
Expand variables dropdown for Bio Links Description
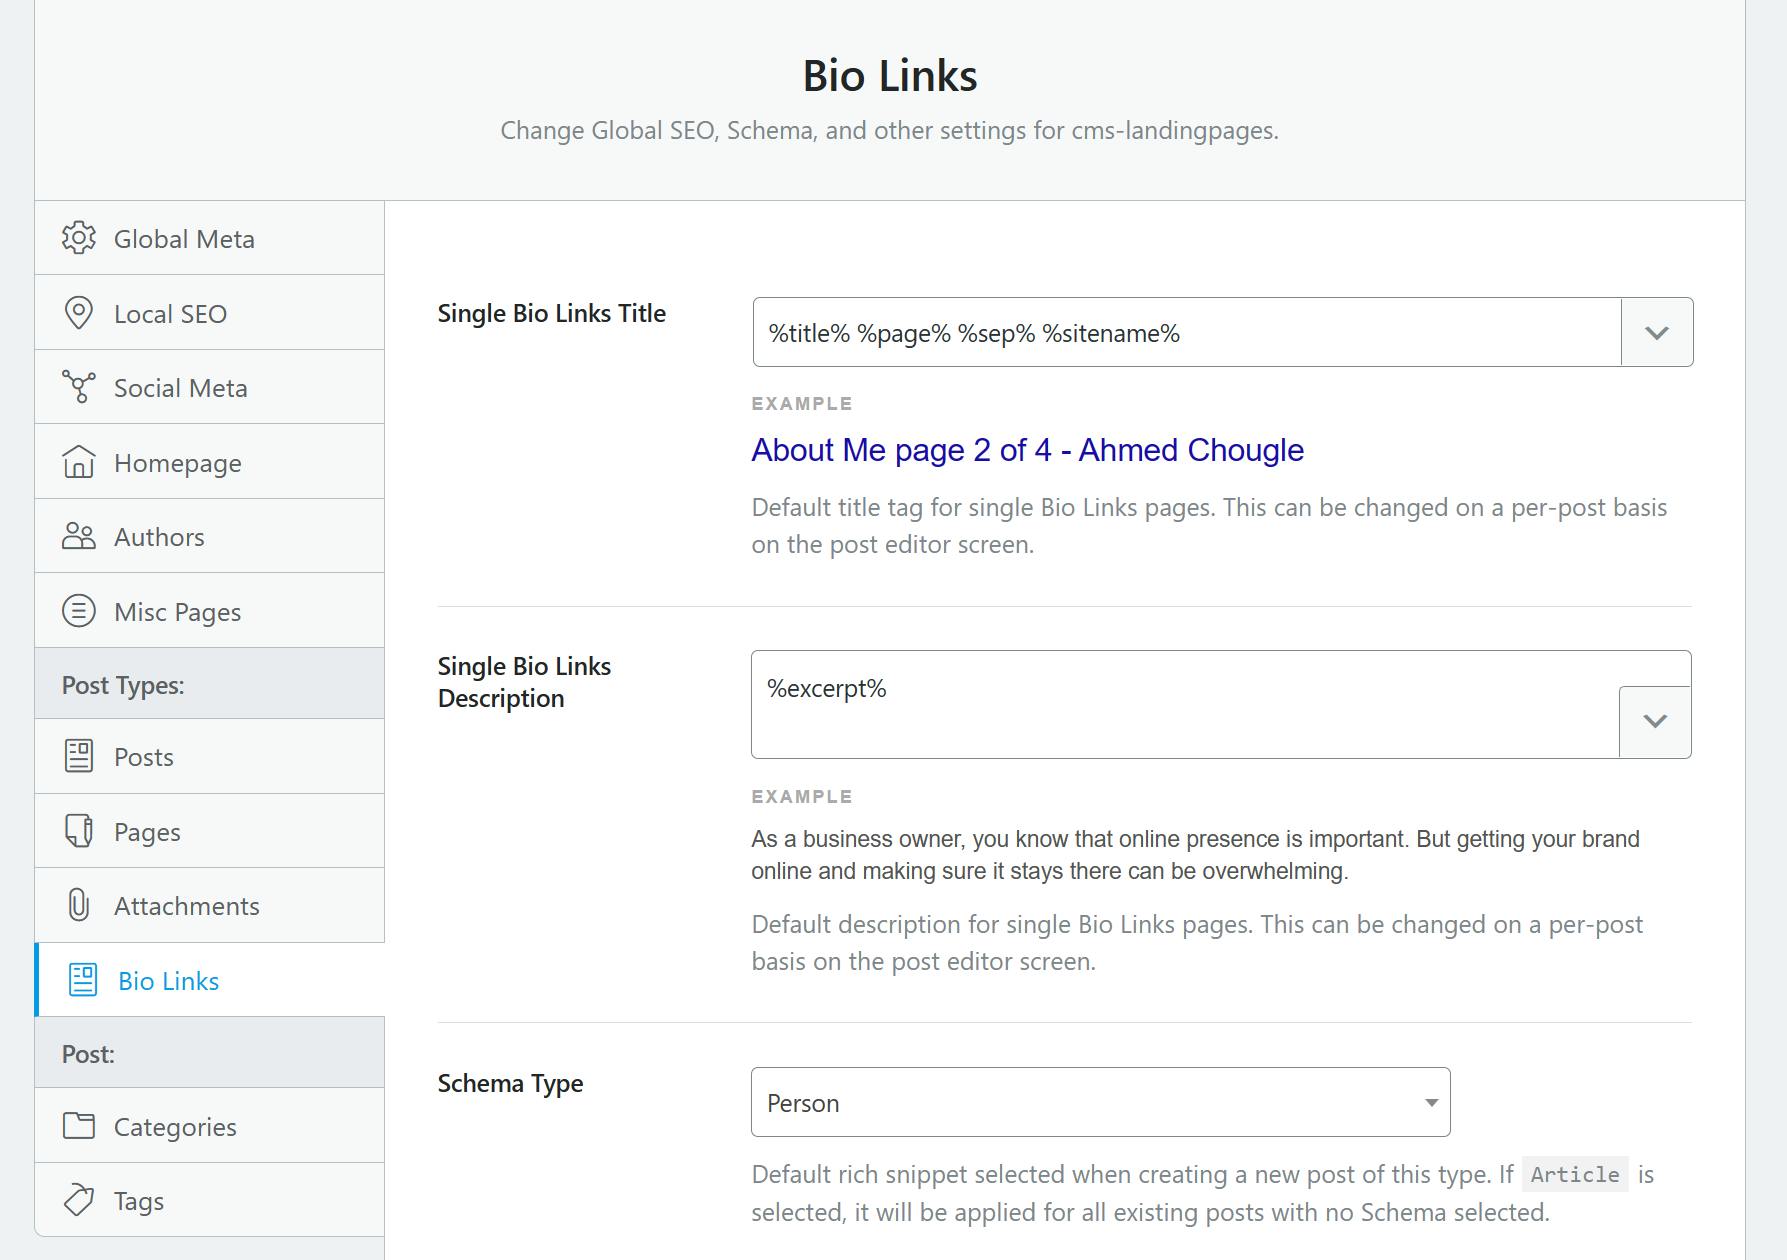point(1655,721)
